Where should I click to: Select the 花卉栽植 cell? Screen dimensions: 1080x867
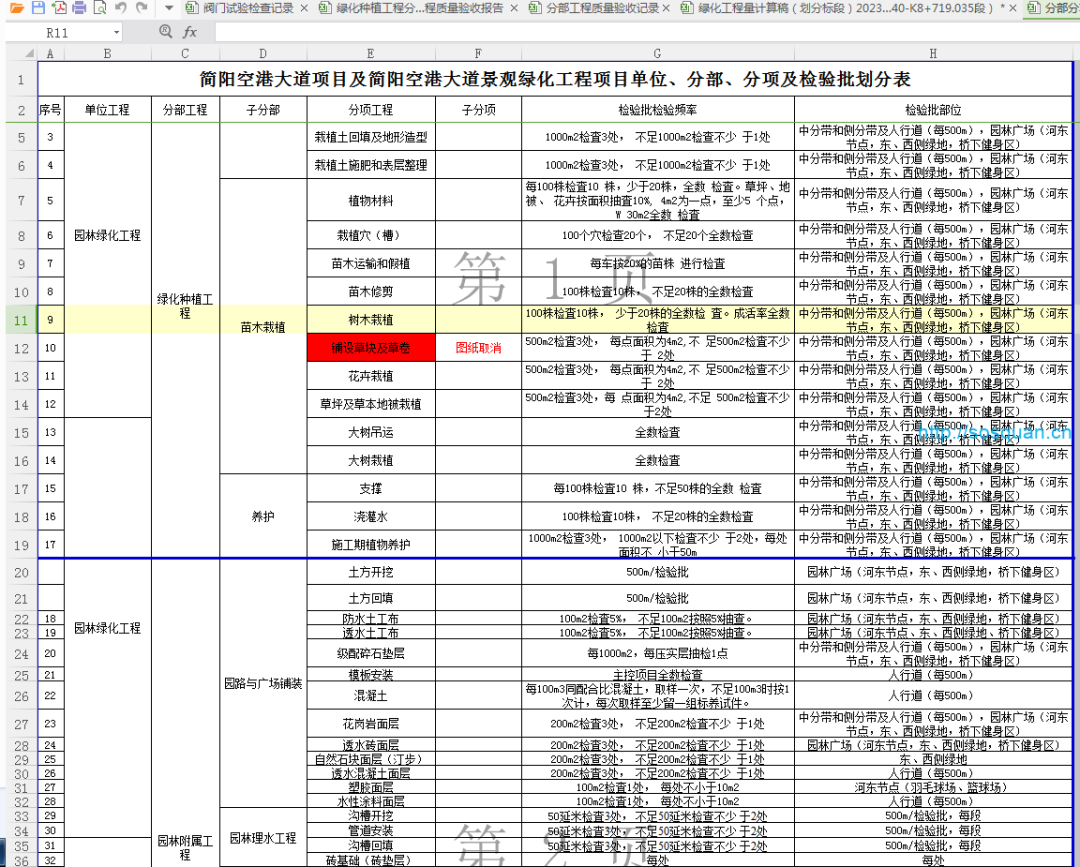371,376
